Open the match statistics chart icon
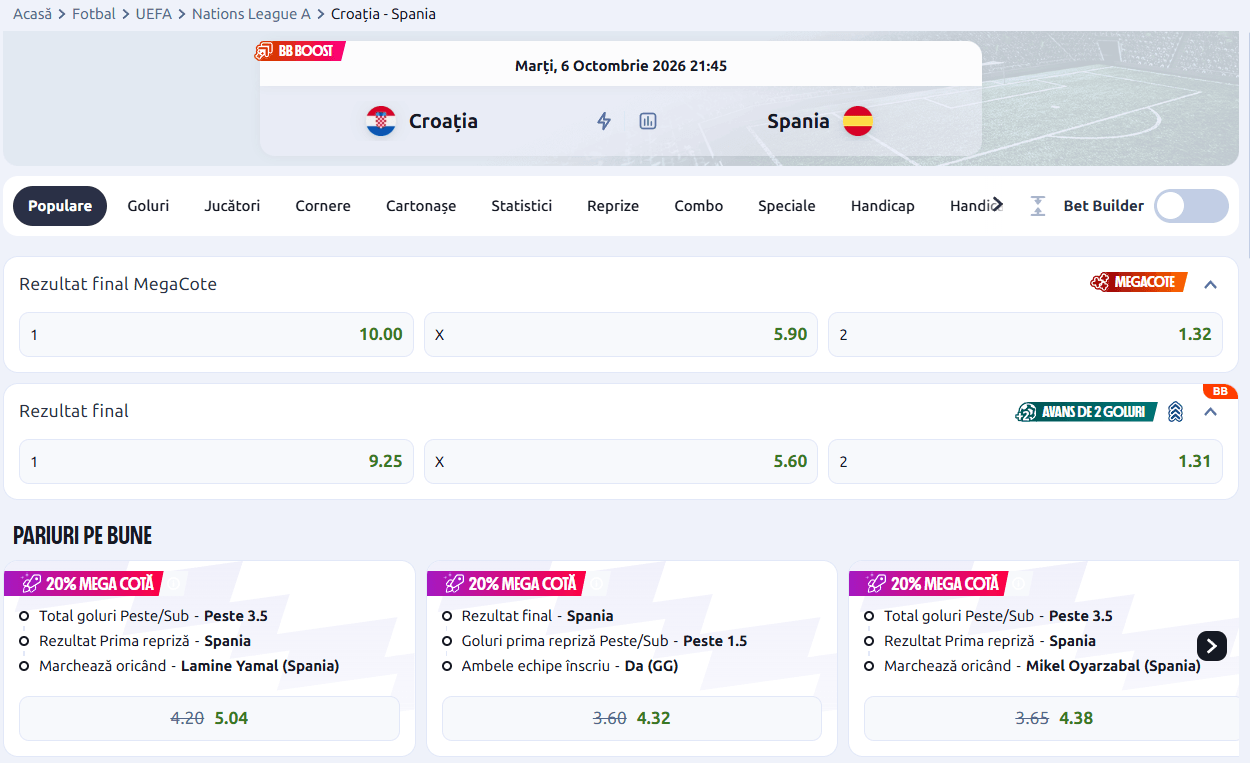 point(648,121)
